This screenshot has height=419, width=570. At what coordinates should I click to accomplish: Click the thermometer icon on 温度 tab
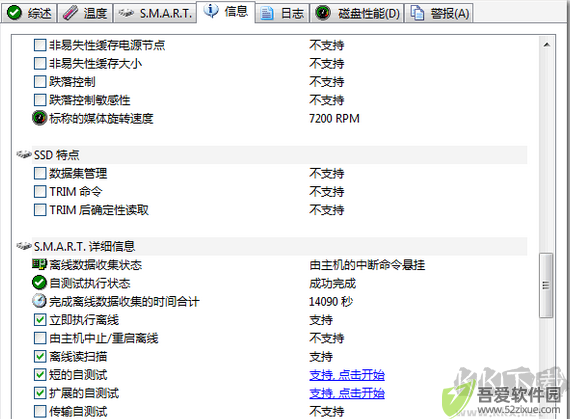tap(70, 13)
